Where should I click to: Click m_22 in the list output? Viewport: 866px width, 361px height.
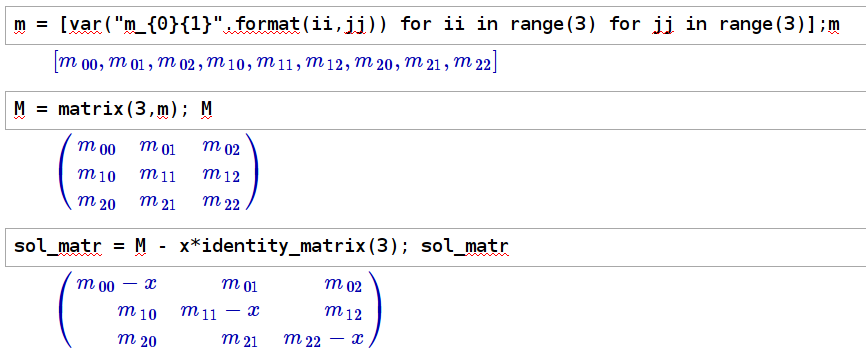472,62
